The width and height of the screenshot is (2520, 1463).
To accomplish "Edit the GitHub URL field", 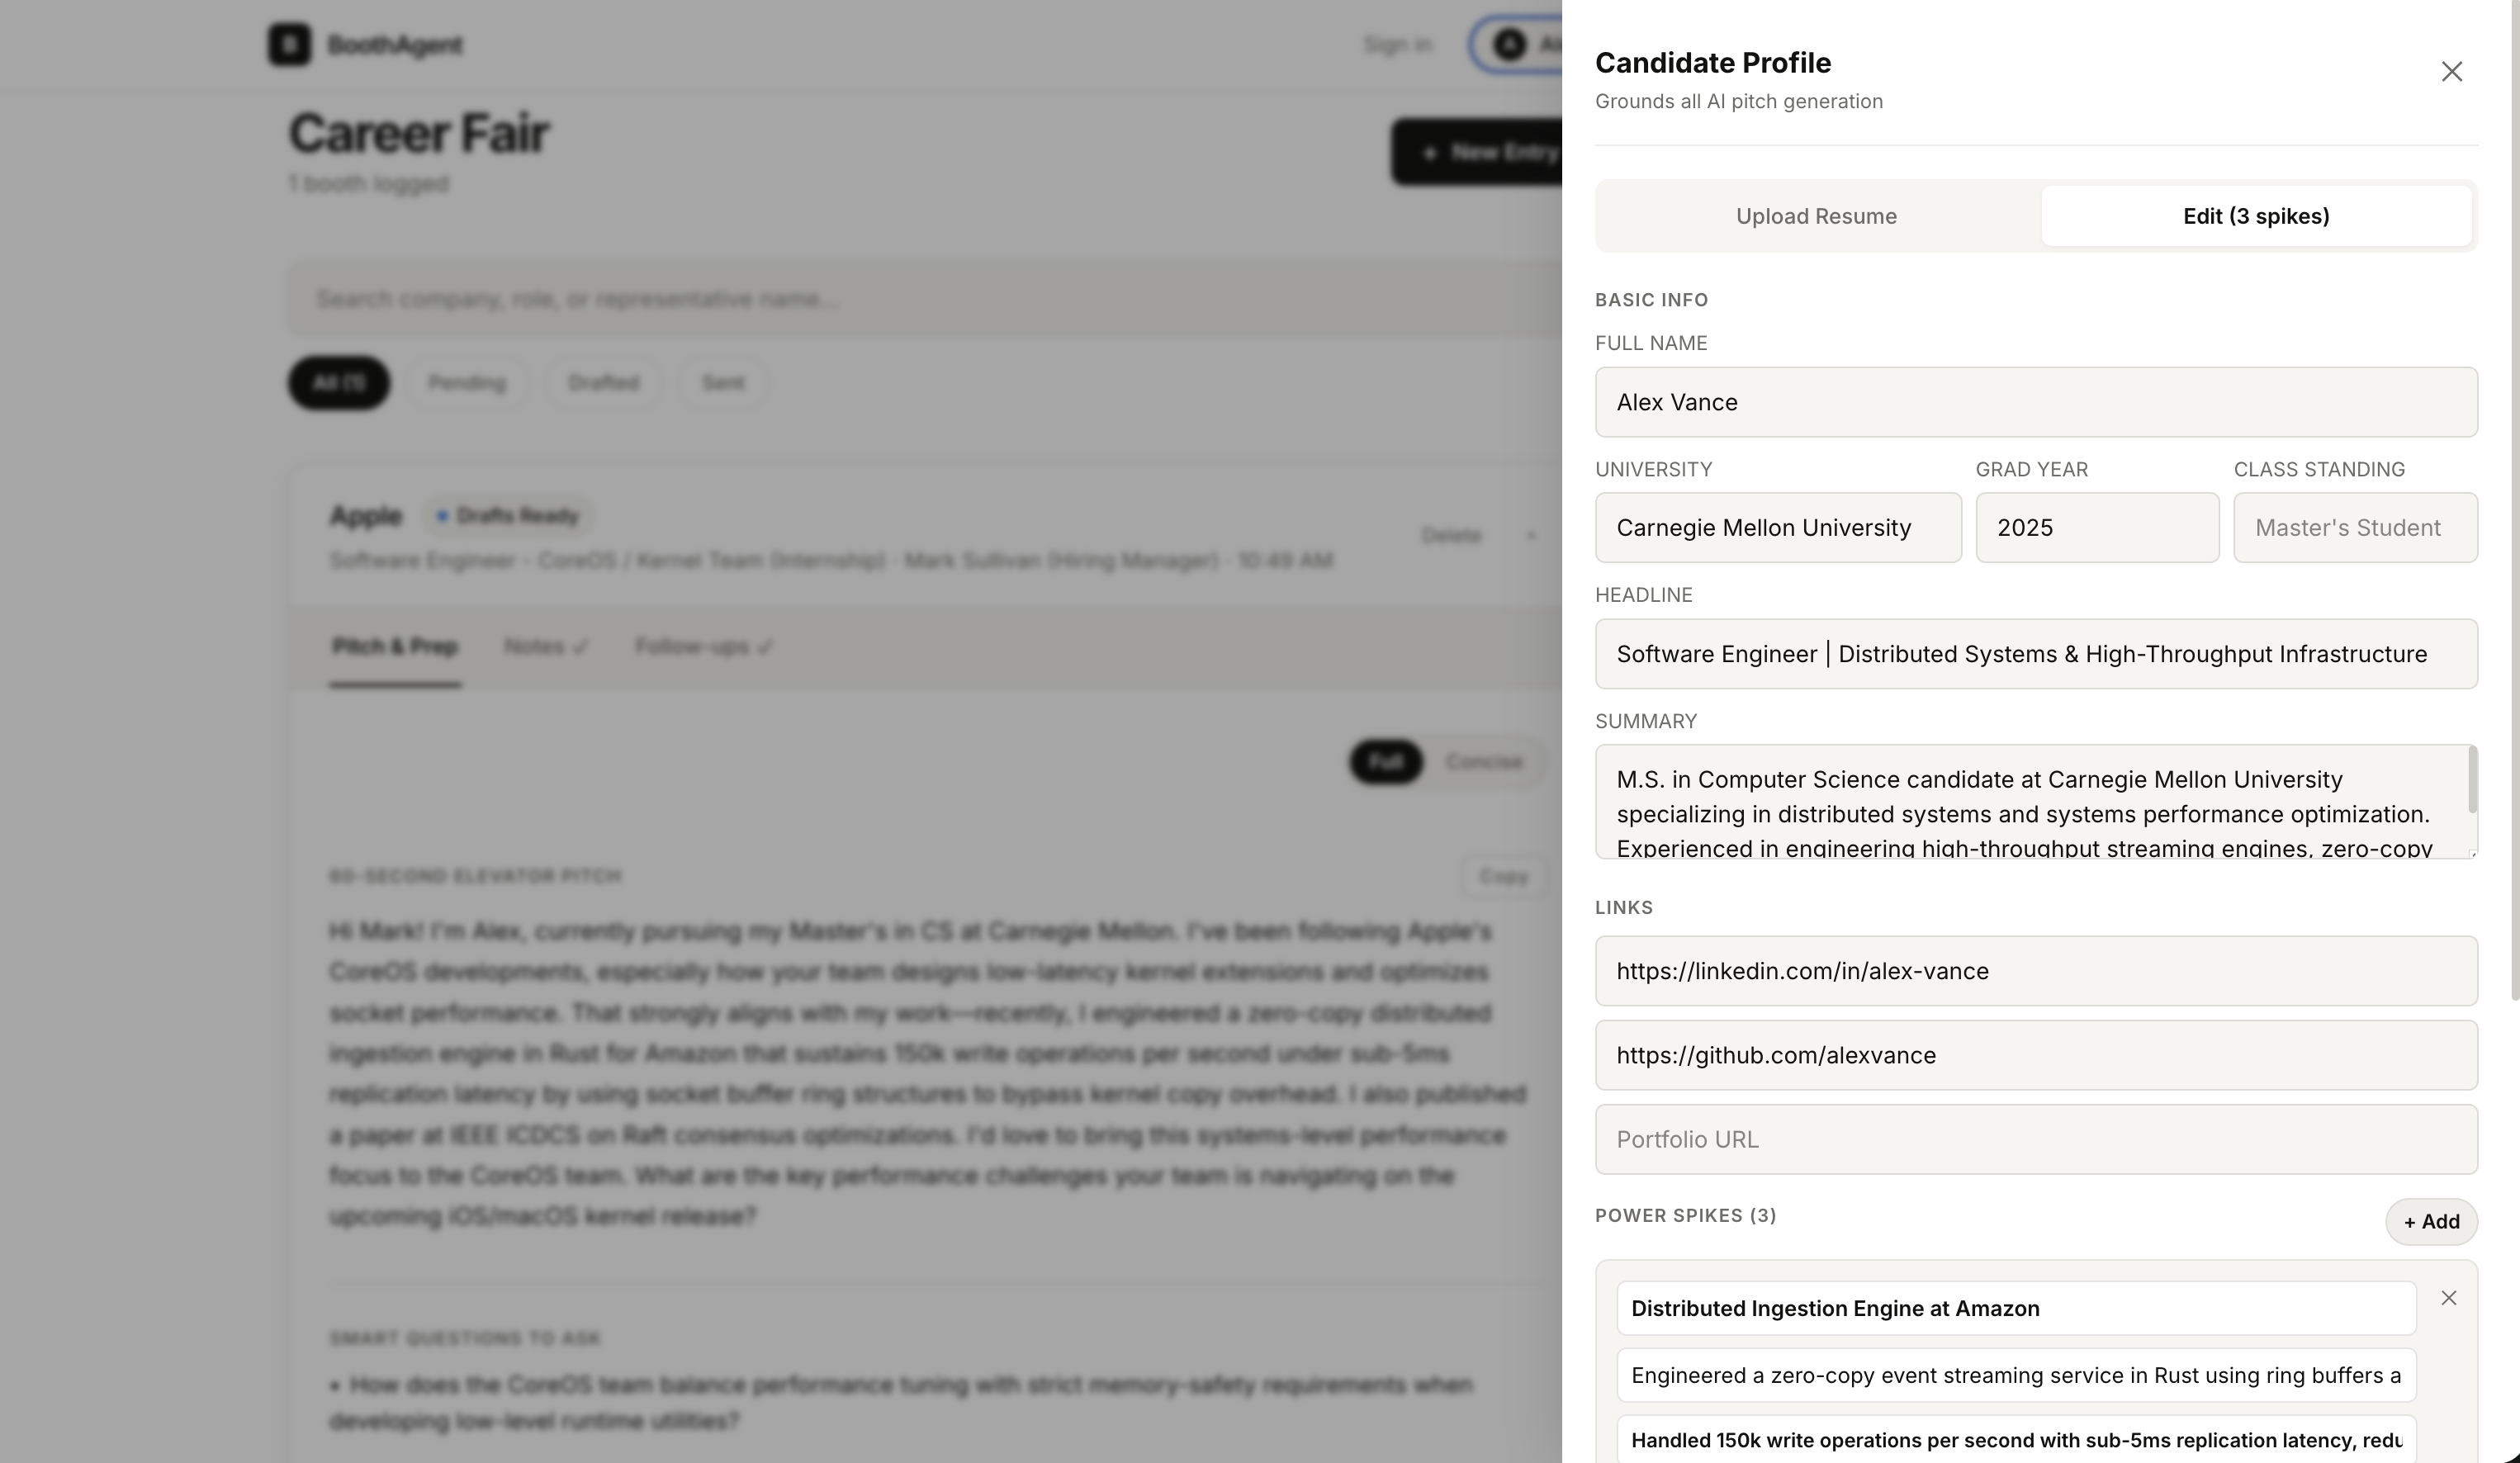I will click(2036, 1055).
